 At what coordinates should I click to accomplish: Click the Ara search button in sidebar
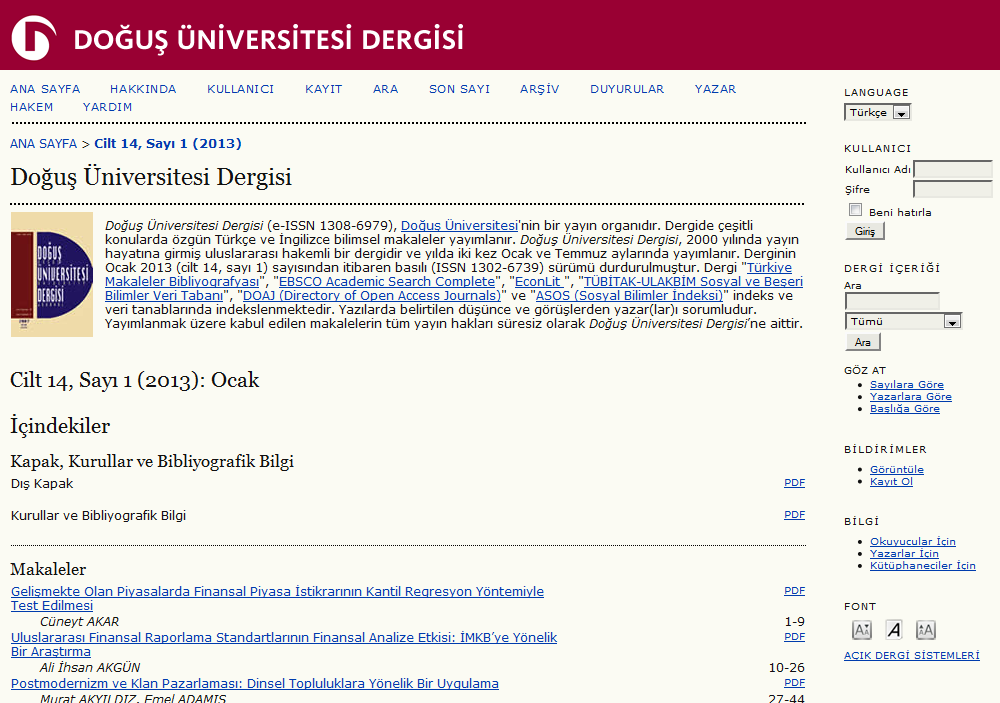click(862, 343)
